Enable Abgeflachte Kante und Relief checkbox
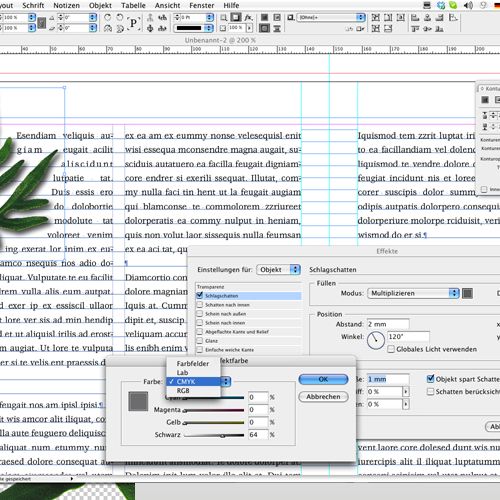The height and width of the screenshot is (500, 500). point(200,331)
